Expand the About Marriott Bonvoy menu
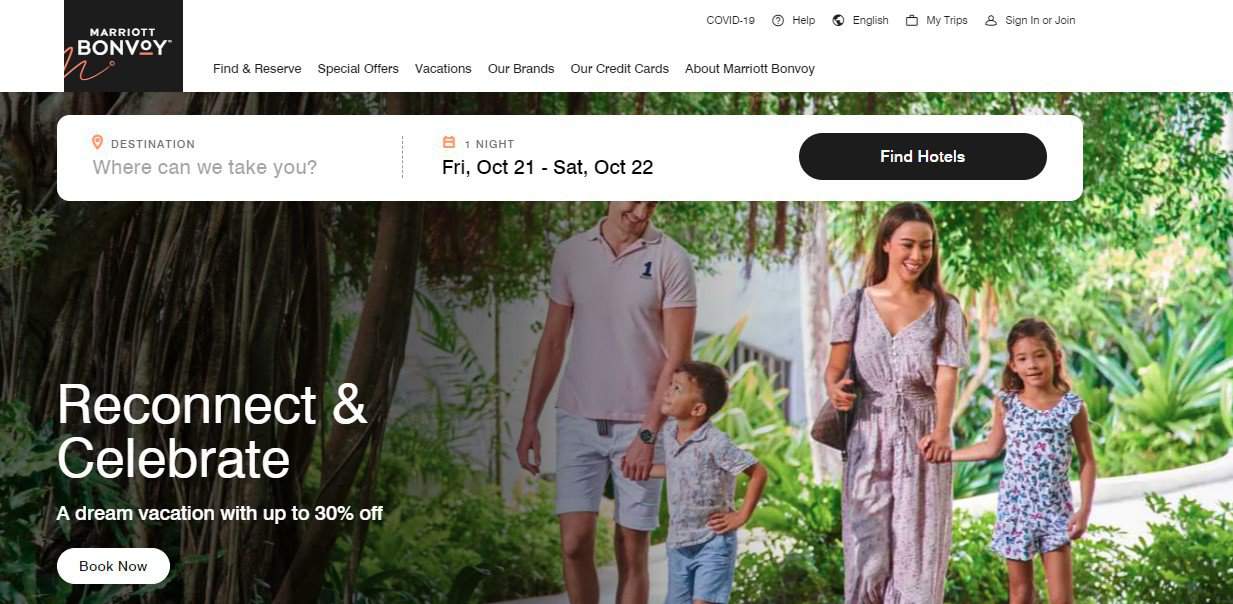This screenshot has height=604, width=1233. 750,69
